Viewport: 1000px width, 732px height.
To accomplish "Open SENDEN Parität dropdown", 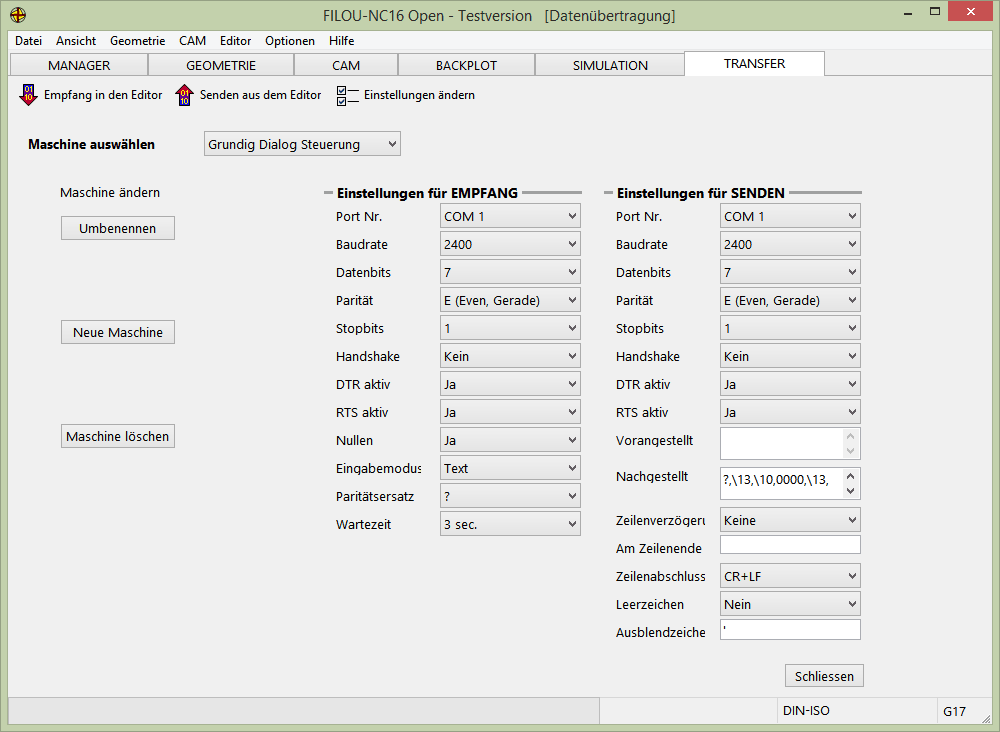I will [x=790, y=300].
